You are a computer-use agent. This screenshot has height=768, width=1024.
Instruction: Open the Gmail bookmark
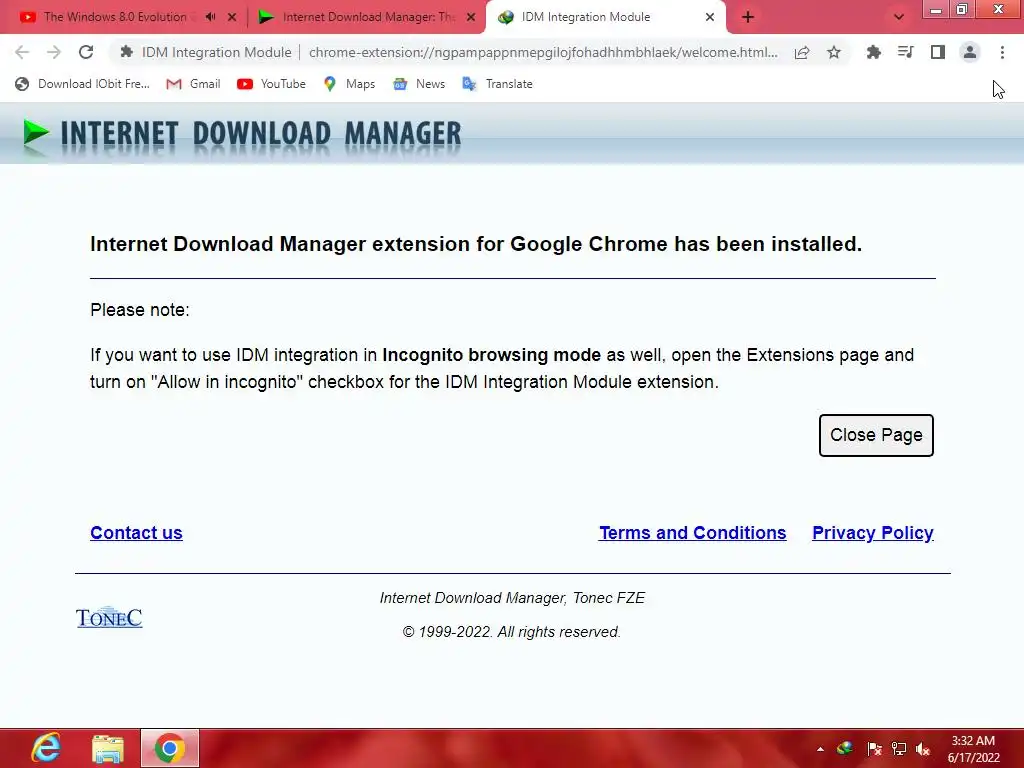click(193, 84)
